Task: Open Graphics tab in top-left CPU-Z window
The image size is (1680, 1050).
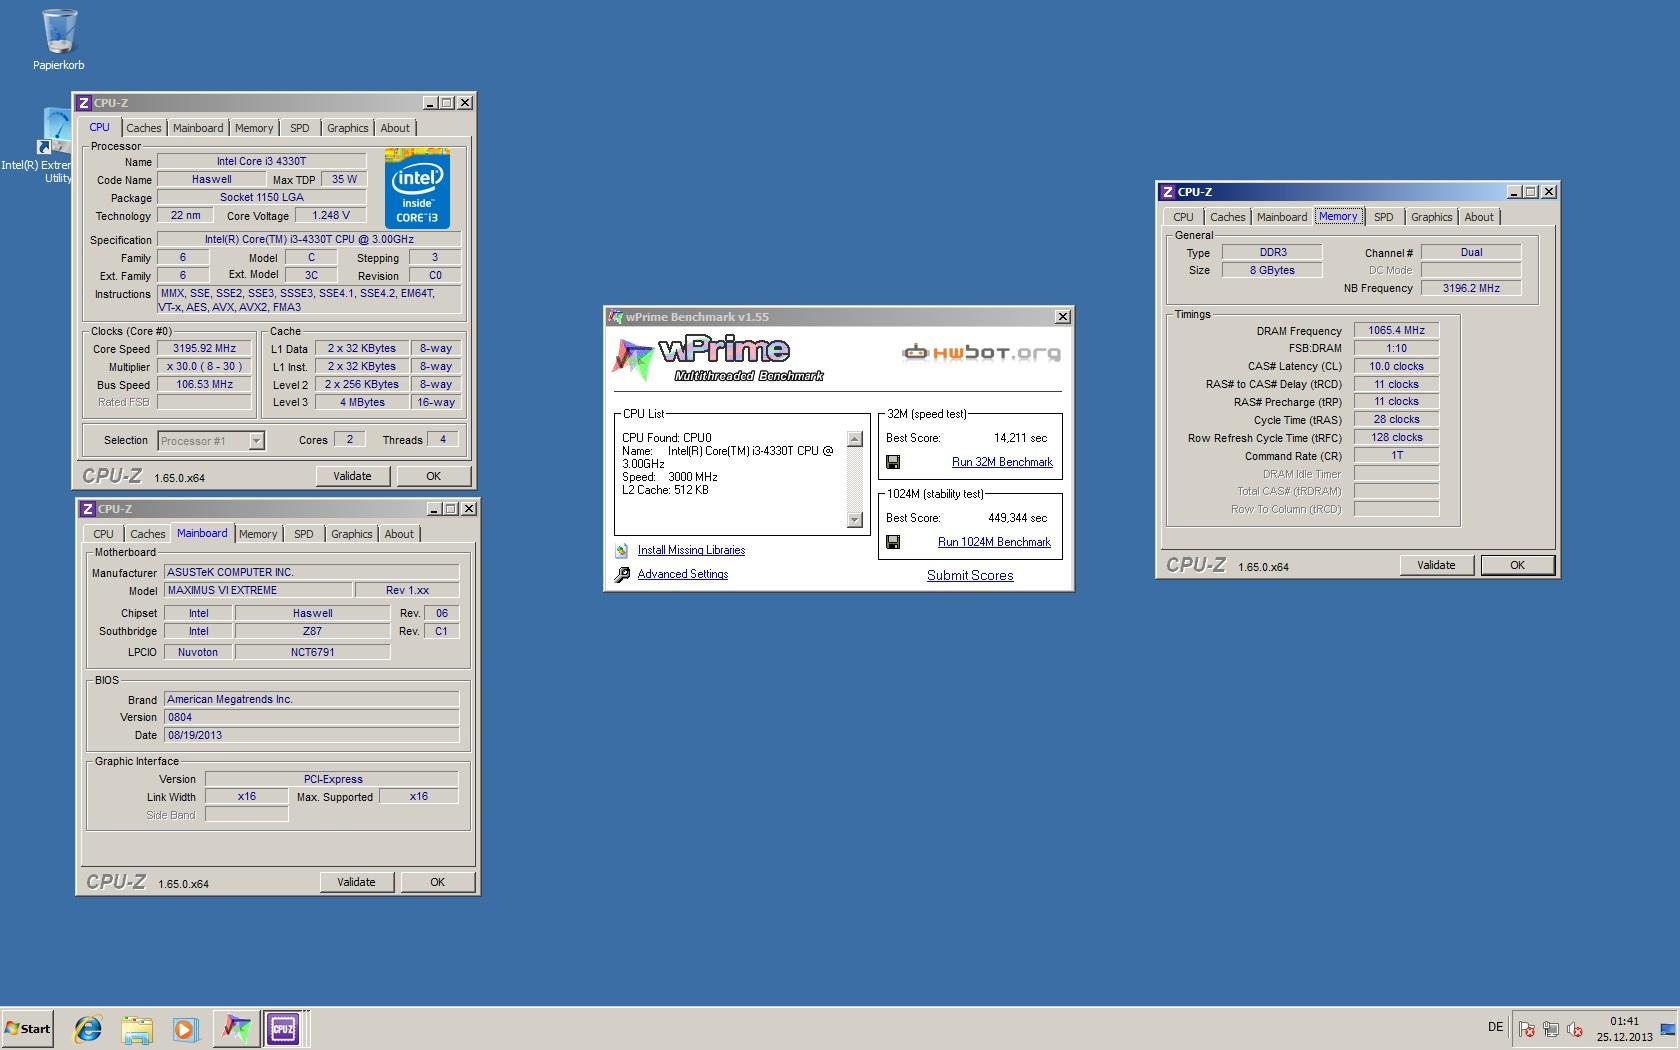Action: click(348, 128)
